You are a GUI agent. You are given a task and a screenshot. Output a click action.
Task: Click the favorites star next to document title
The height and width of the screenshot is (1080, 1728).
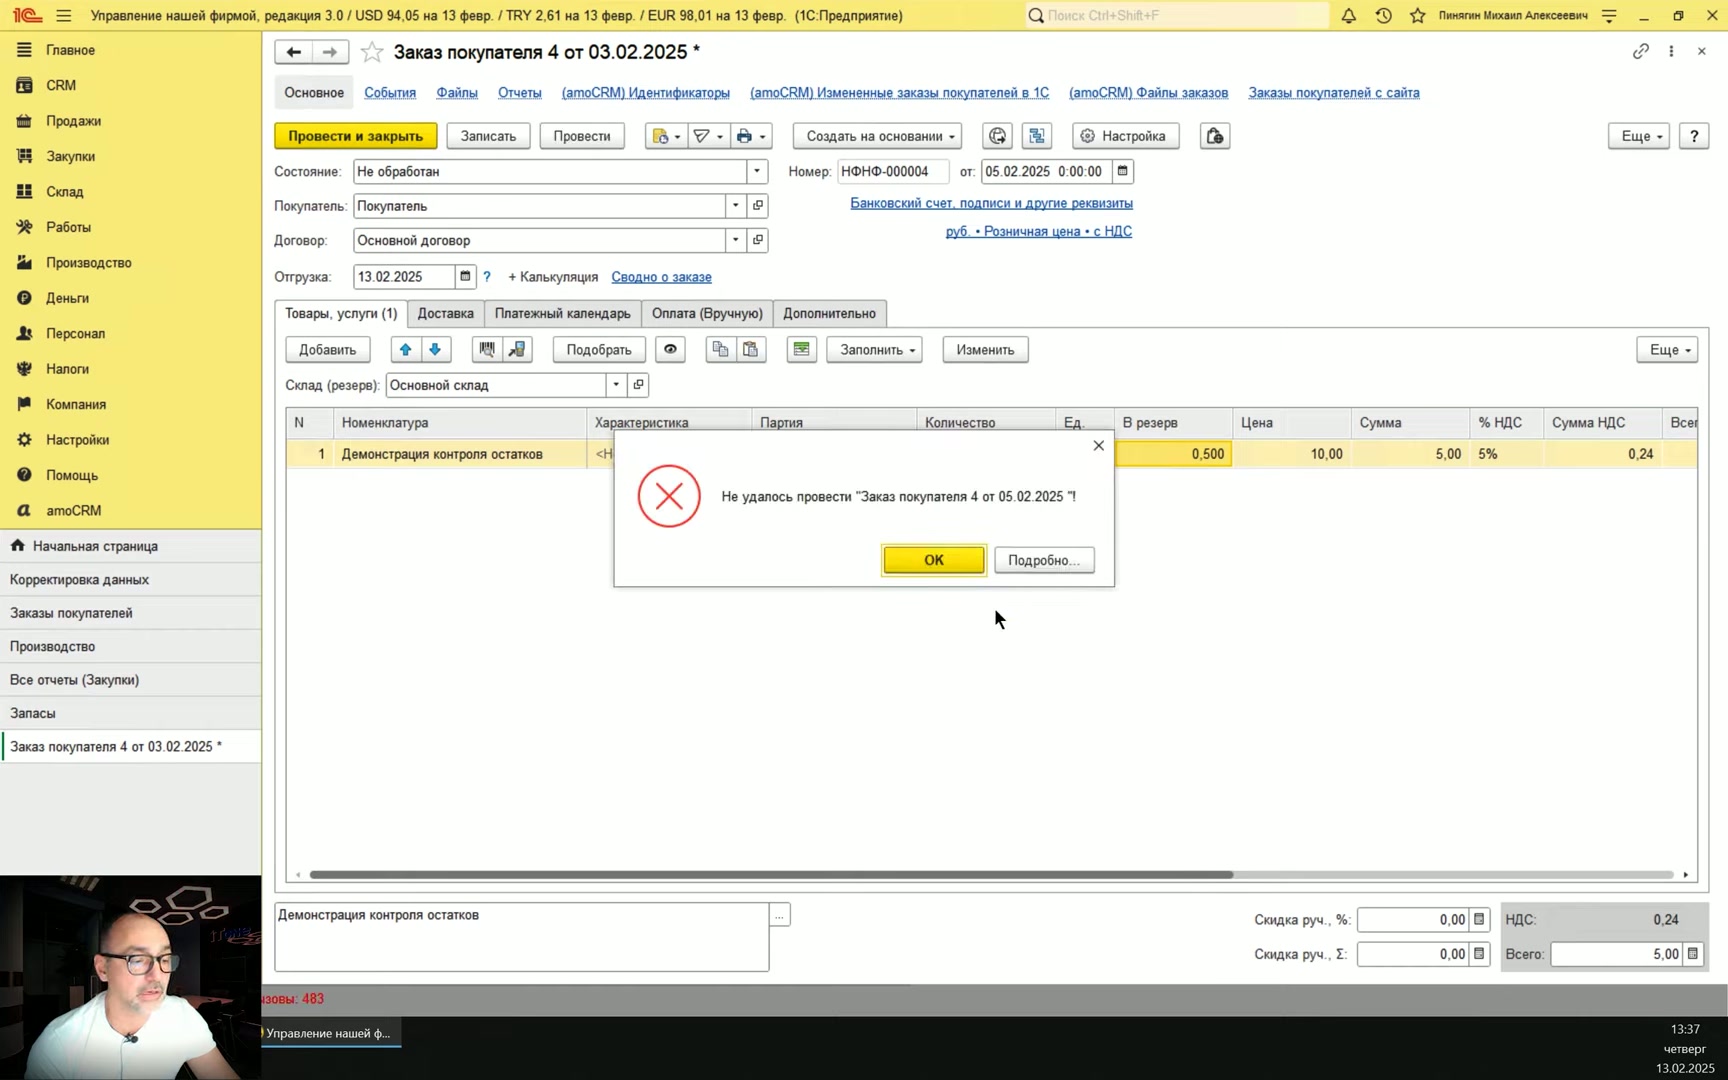tap(372, 52)
